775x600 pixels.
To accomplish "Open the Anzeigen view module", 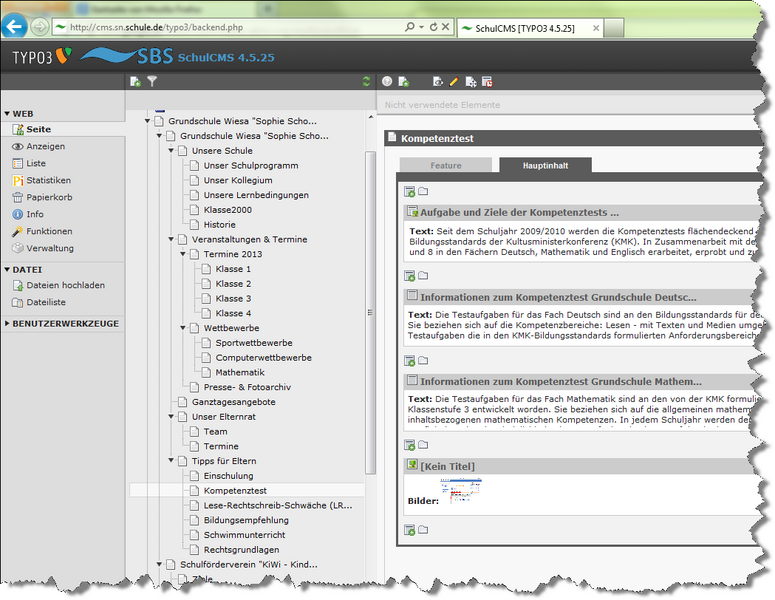I will click(45, 146).
